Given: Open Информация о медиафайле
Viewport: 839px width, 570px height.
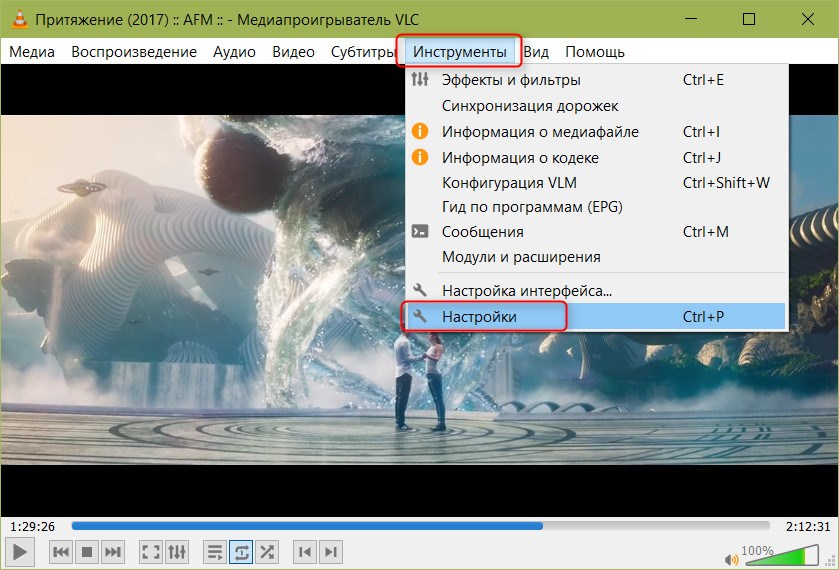Looking at the screenshot, I should pyautogui.click(x=595, y=132).
